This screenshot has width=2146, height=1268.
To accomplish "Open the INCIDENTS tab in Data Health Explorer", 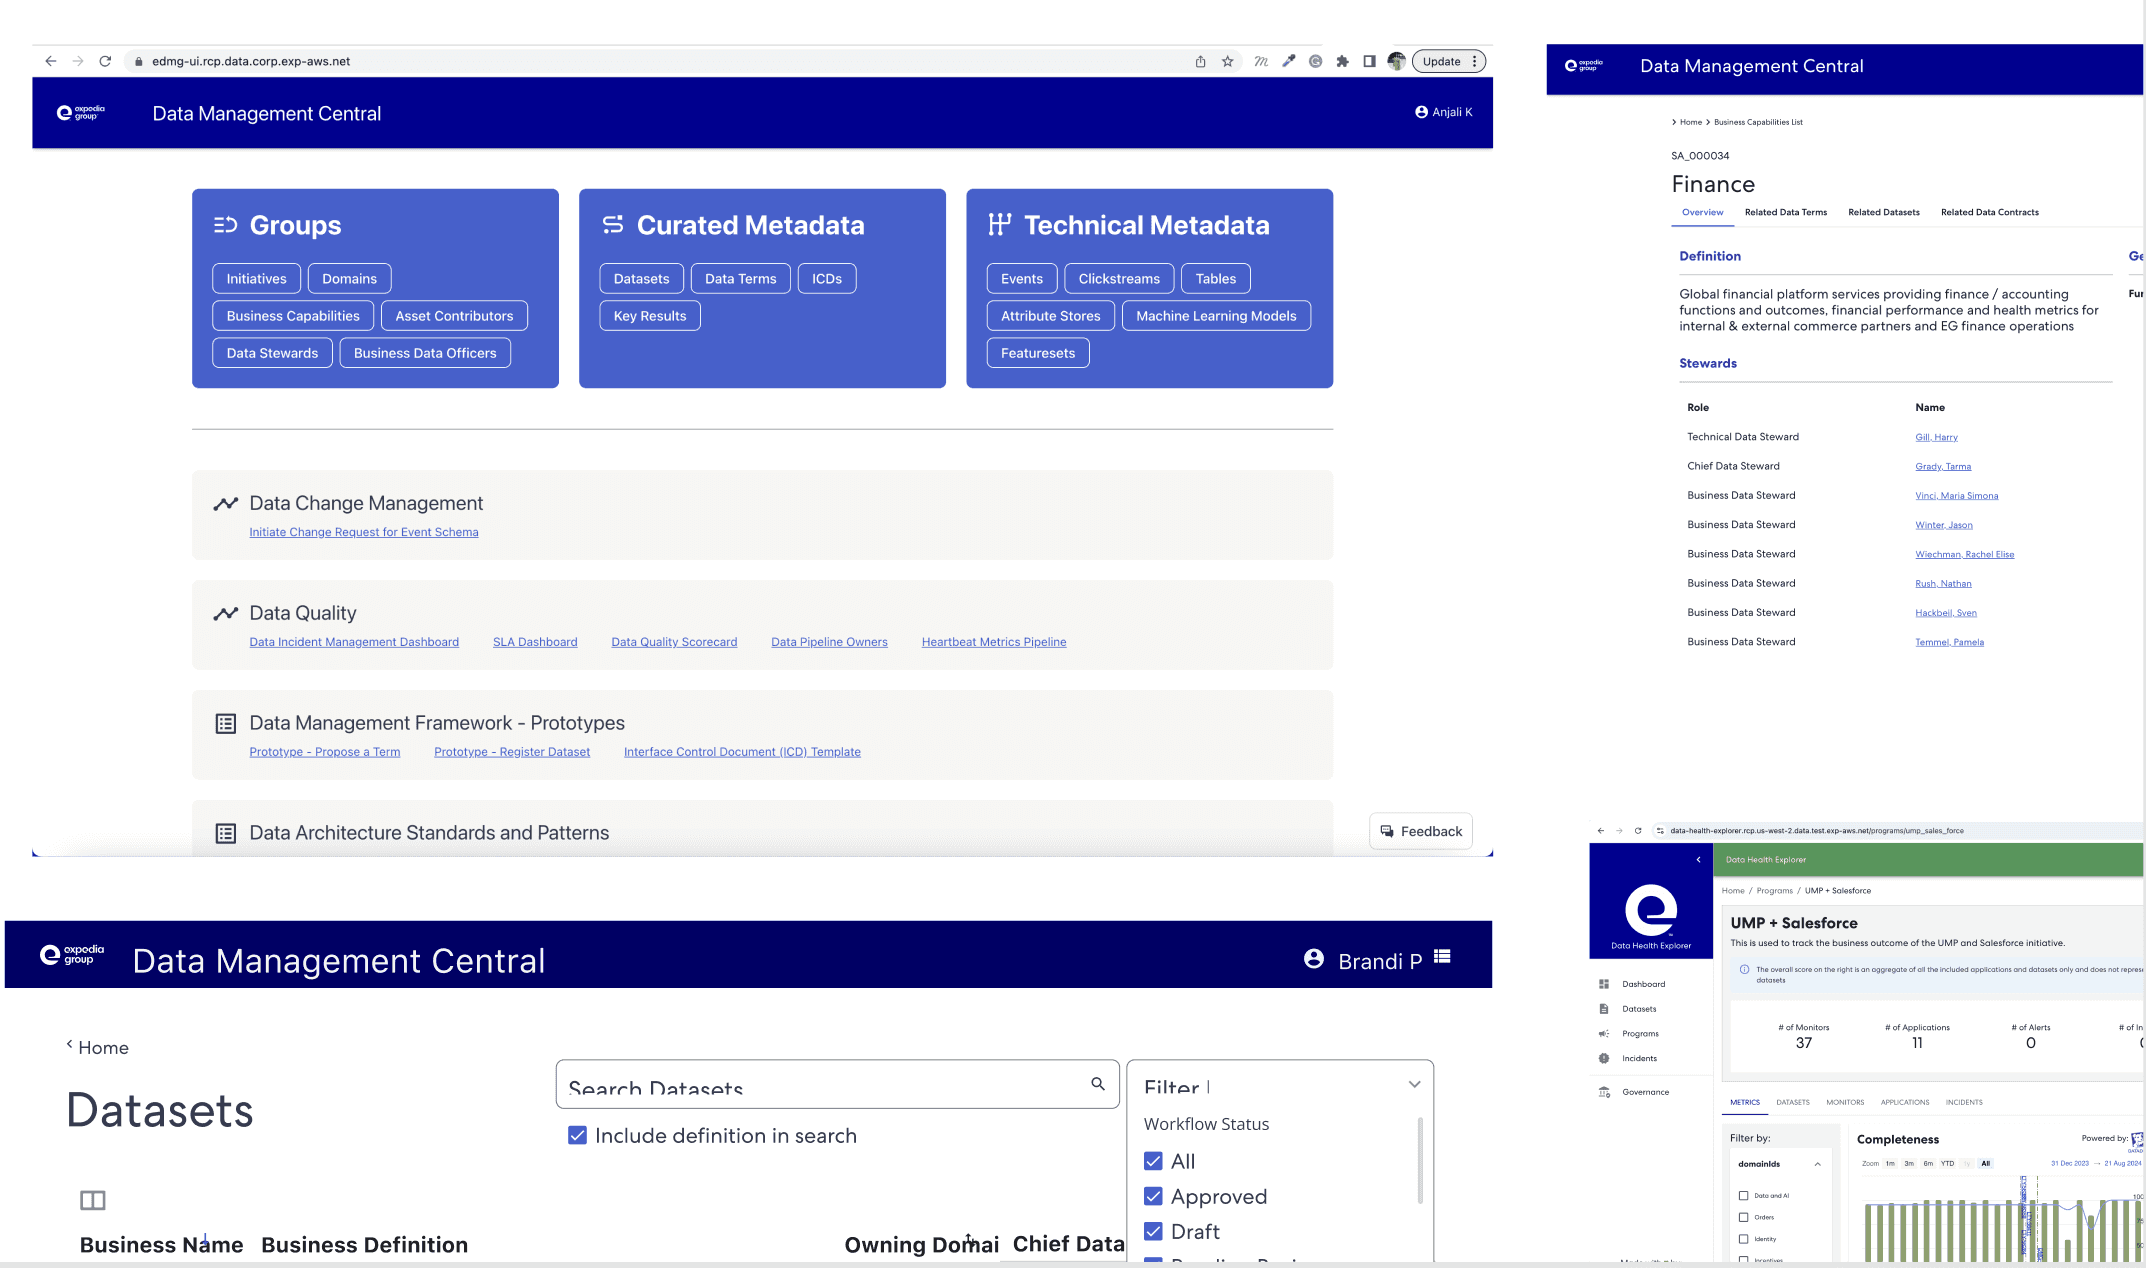I will [x=1964, y=1102].
